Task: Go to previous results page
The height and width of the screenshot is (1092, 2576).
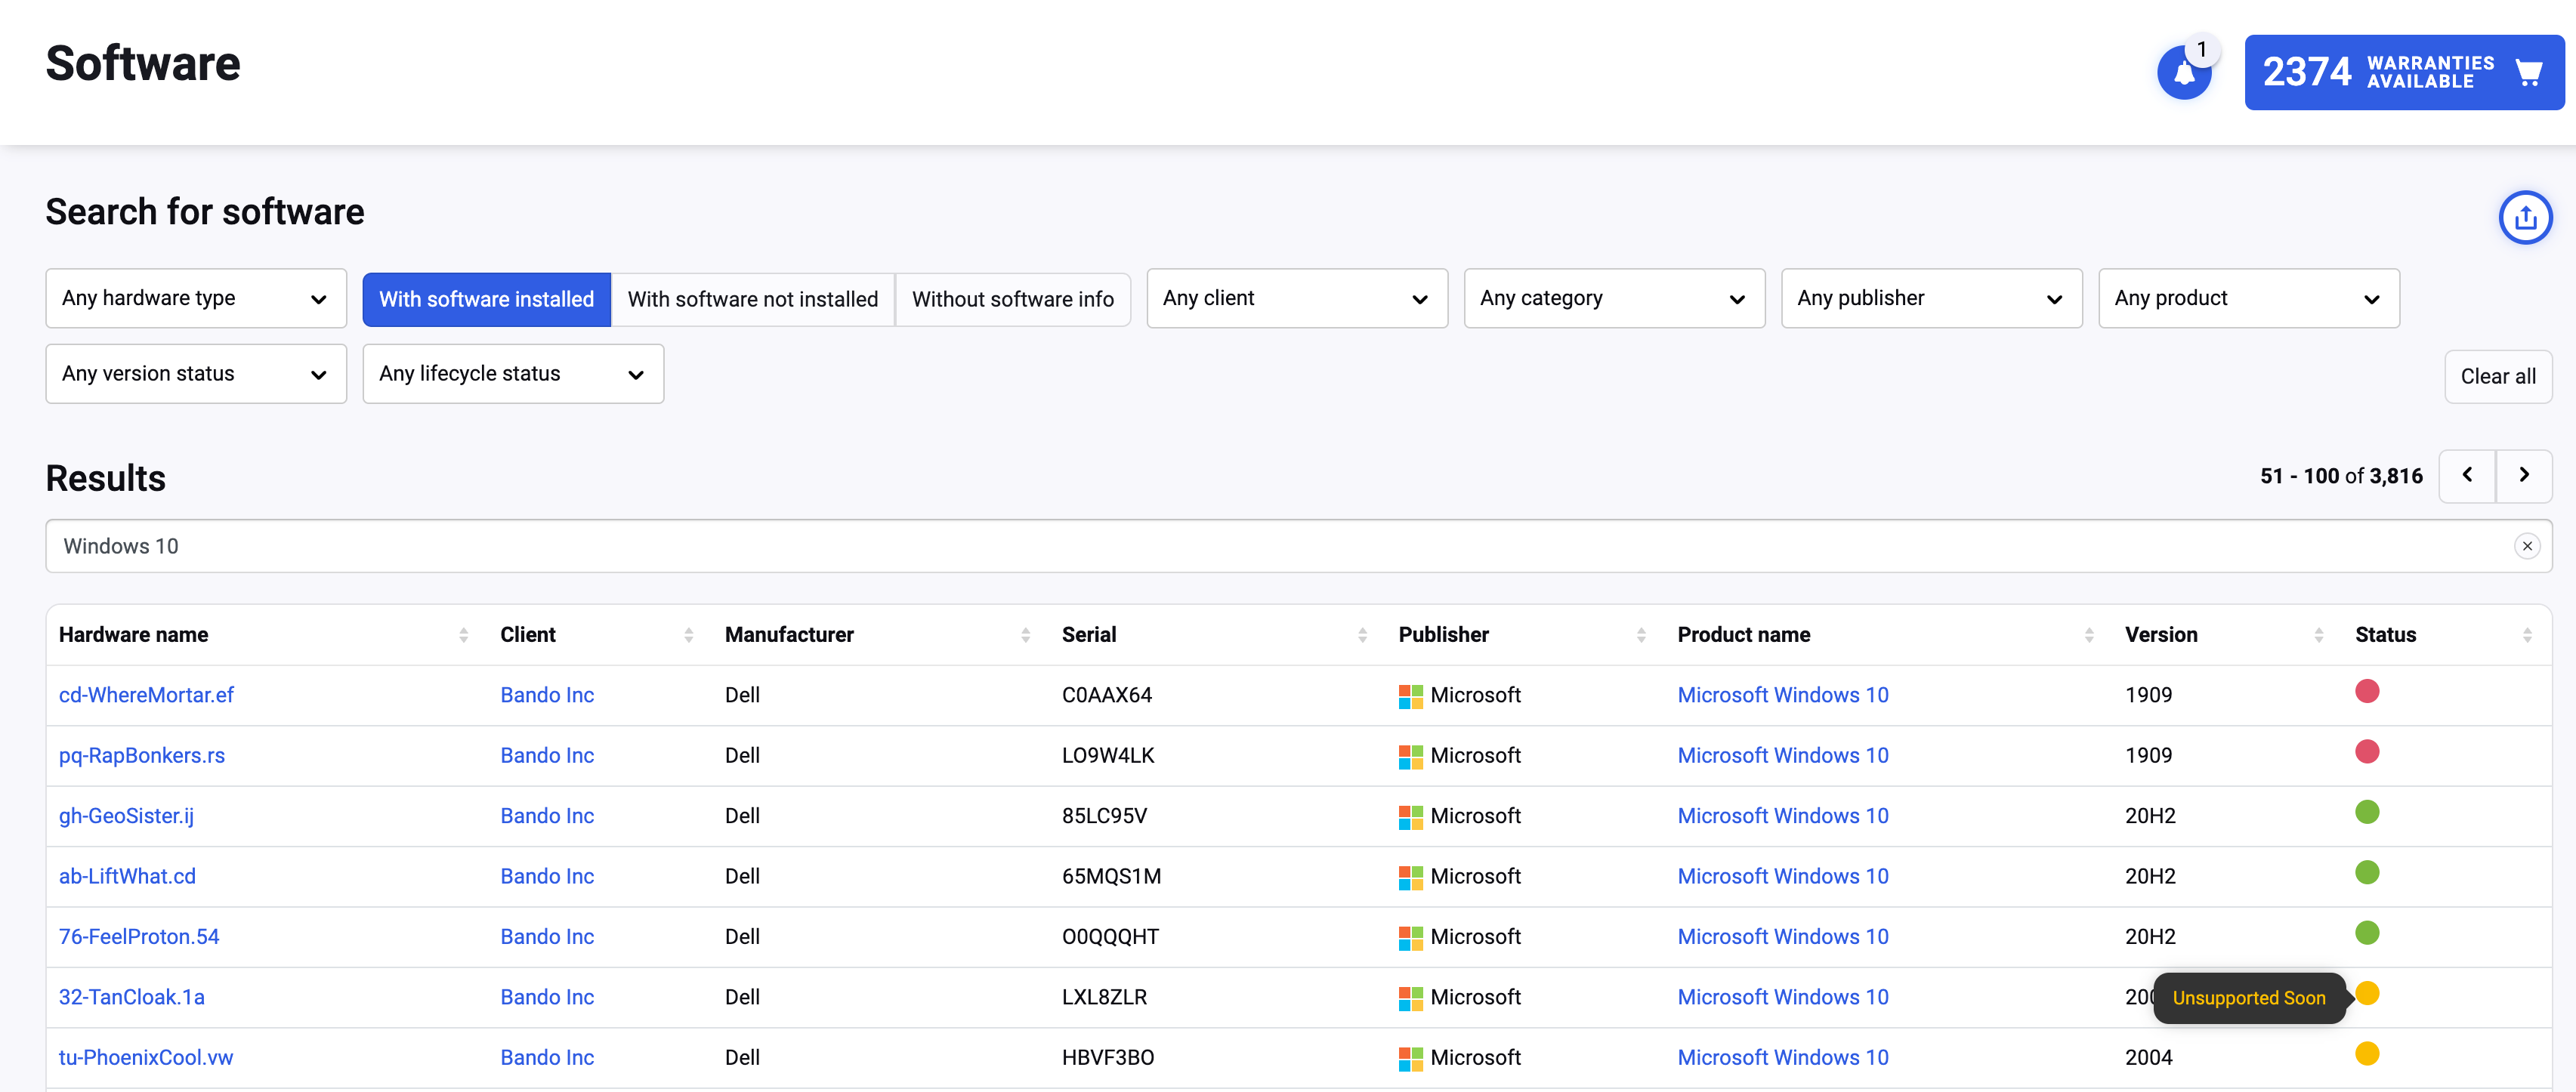Action: coord(2466,475)
